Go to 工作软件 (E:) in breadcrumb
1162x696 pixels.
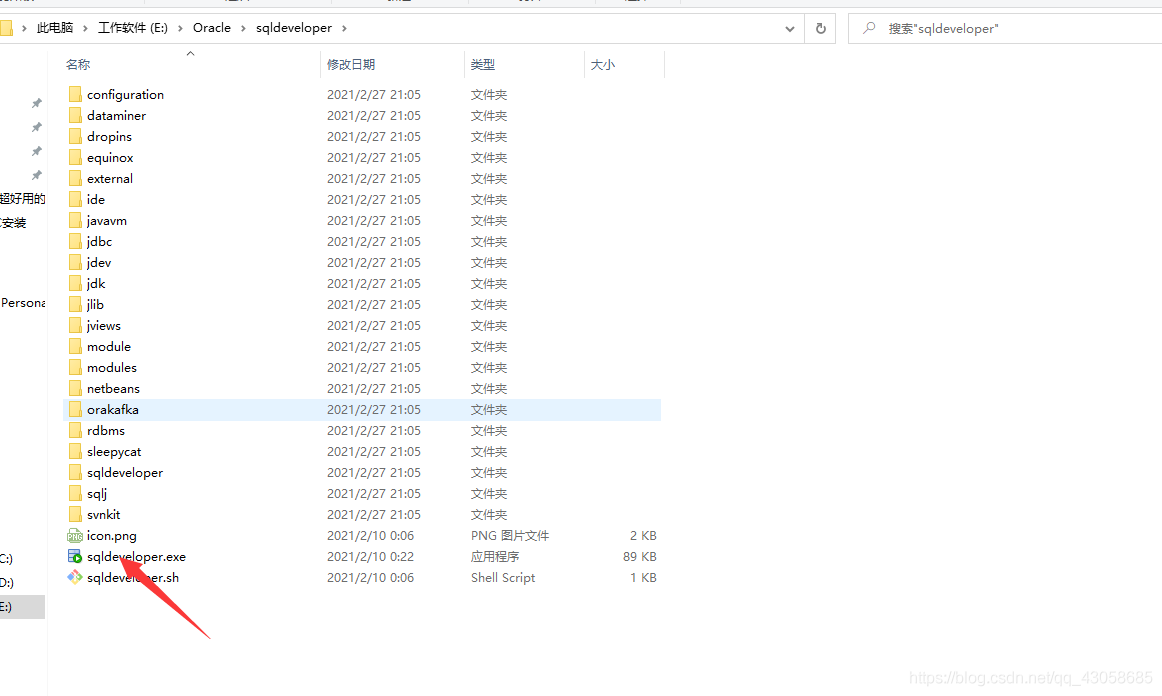133,28
